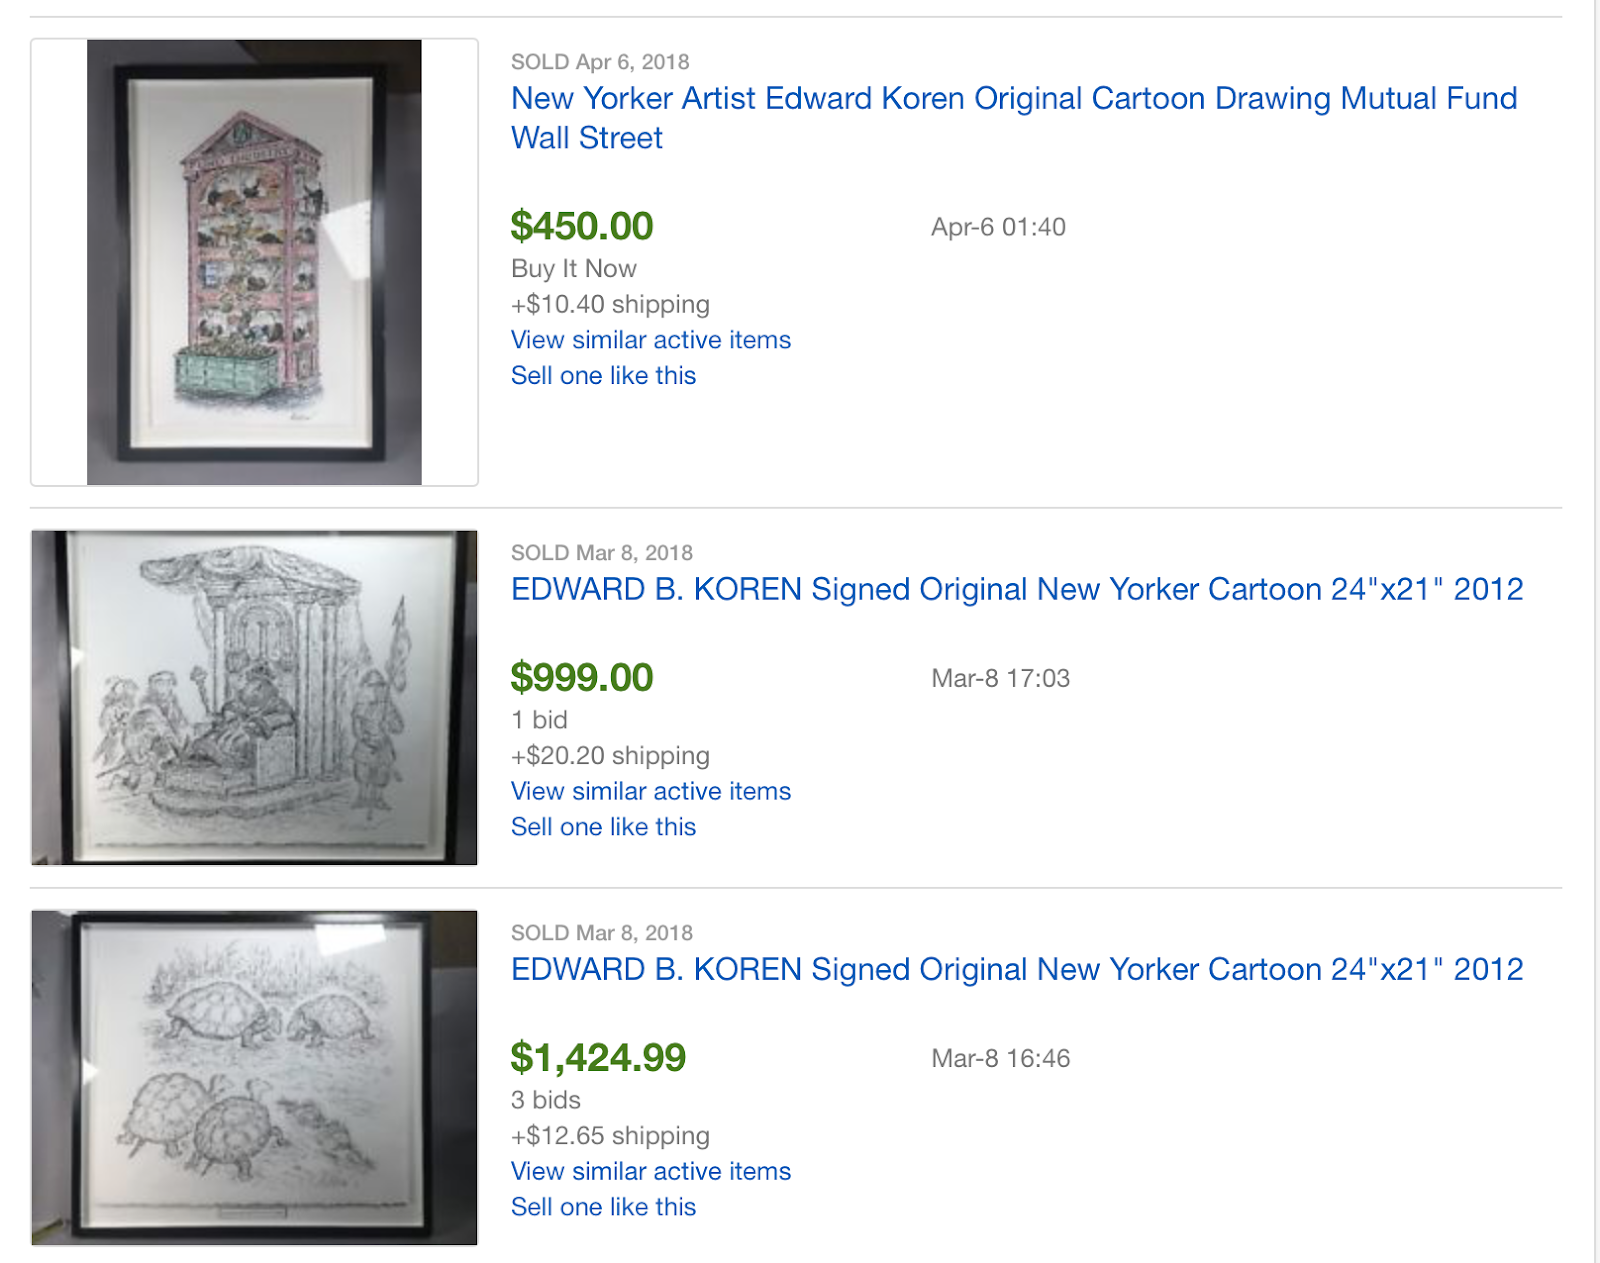View similar active items for the $1,424.99 listing
Screen dimensions: 1600x1263
click(650, 1171)
